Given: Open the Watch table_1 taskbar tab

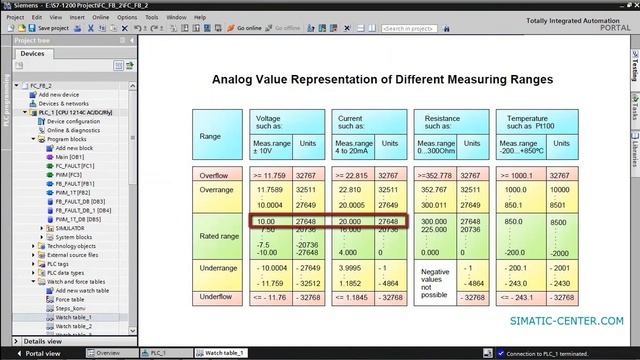Looking at the screenshot, I should tap(220, 353).
